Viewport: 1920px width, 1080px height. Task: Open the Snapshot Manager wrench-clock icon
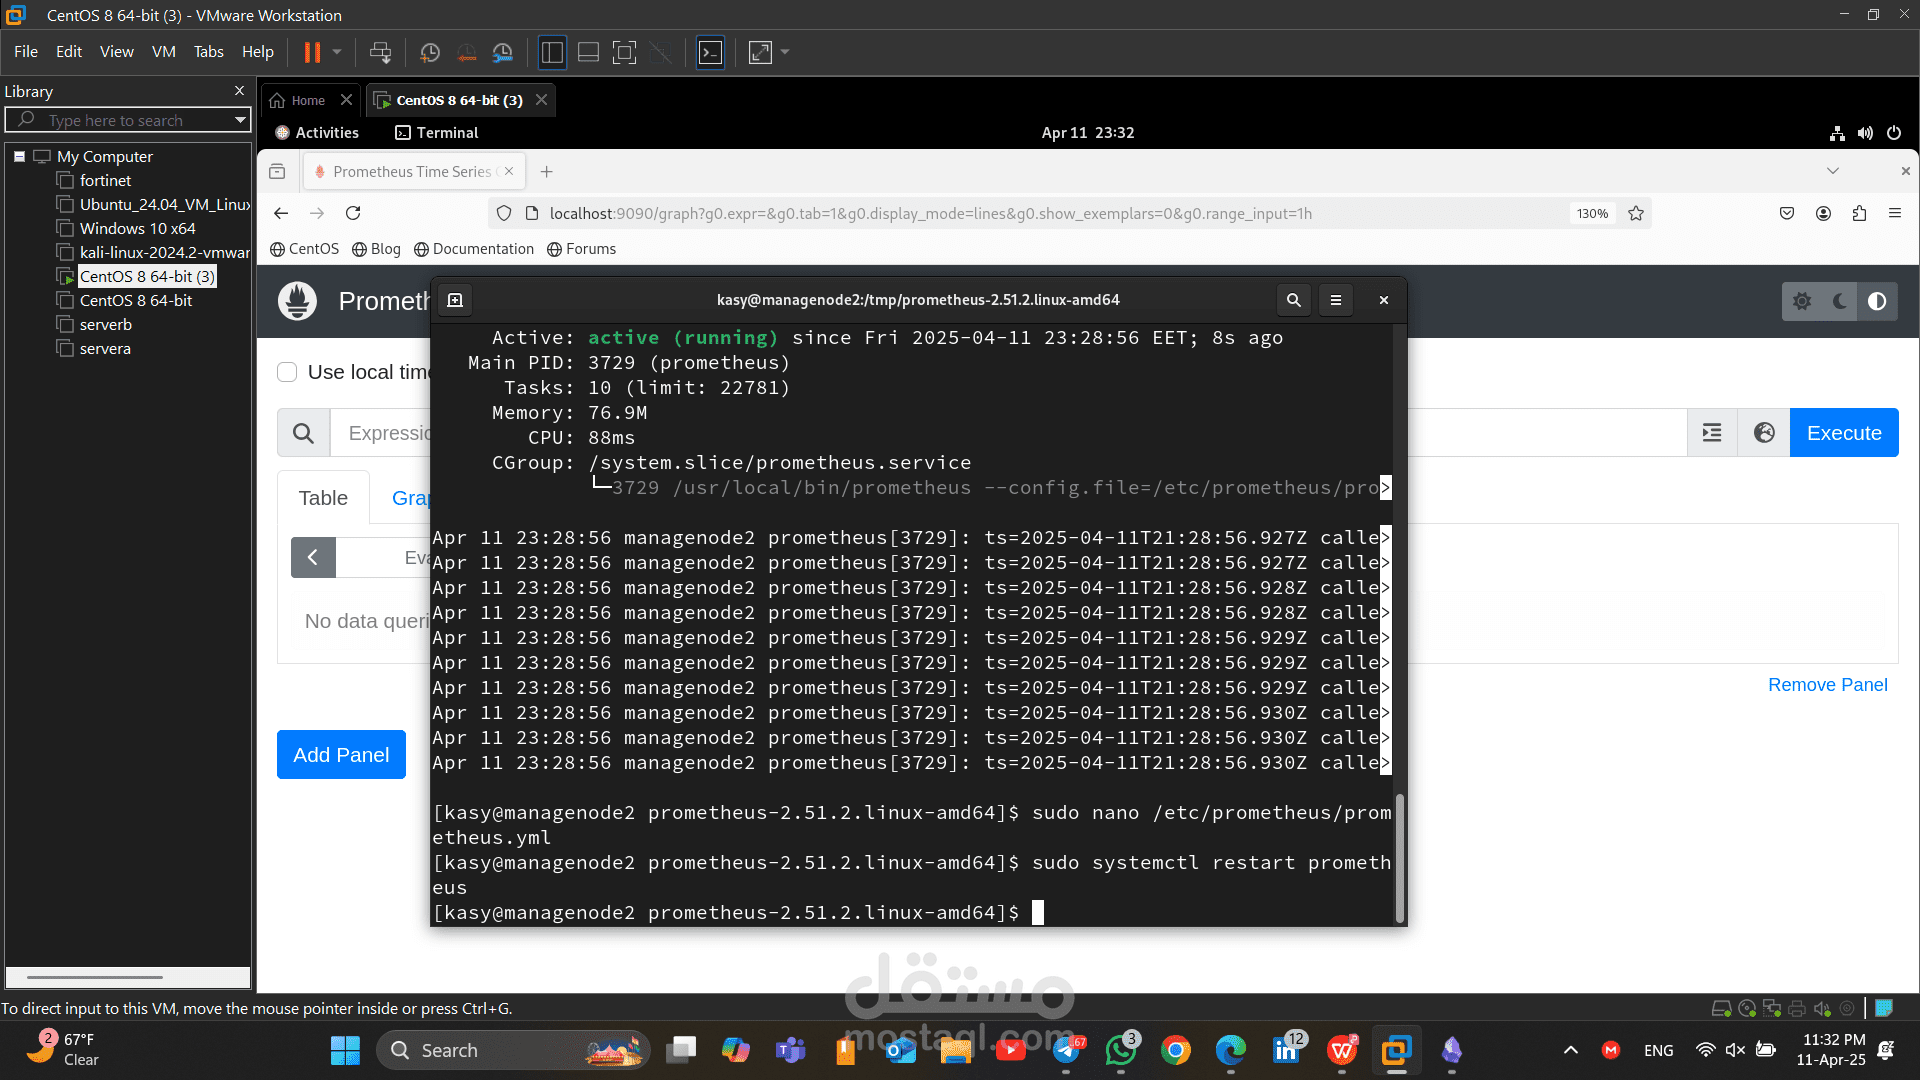503,52
